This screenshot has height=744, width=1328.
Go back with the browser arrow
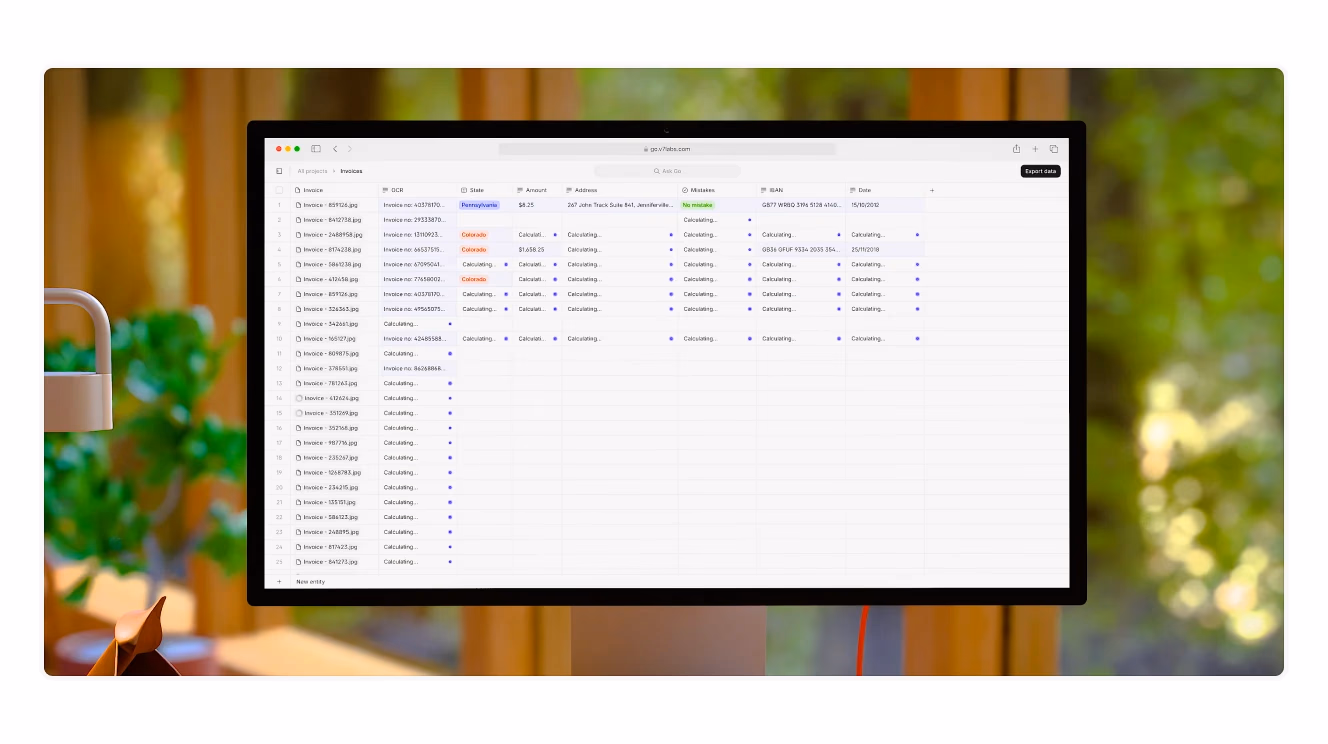335,149
